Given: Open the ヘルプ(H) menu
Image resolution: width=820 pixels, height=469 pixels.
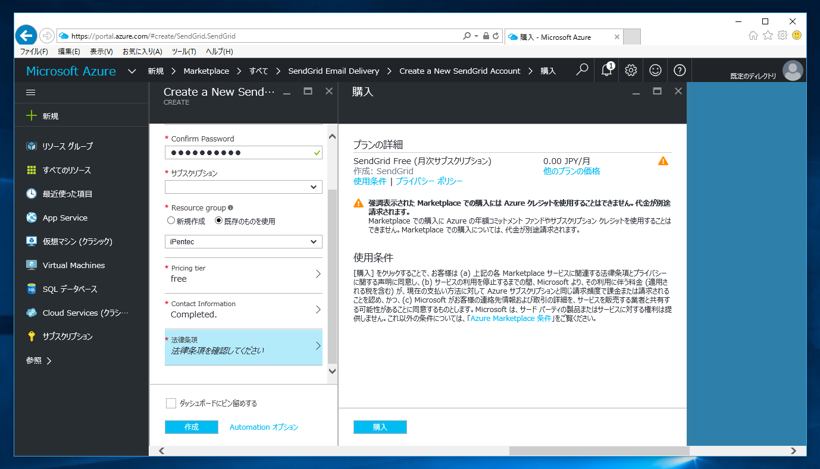Looking at the screenshot, I should pyautogui.click(x=219, y=51).
